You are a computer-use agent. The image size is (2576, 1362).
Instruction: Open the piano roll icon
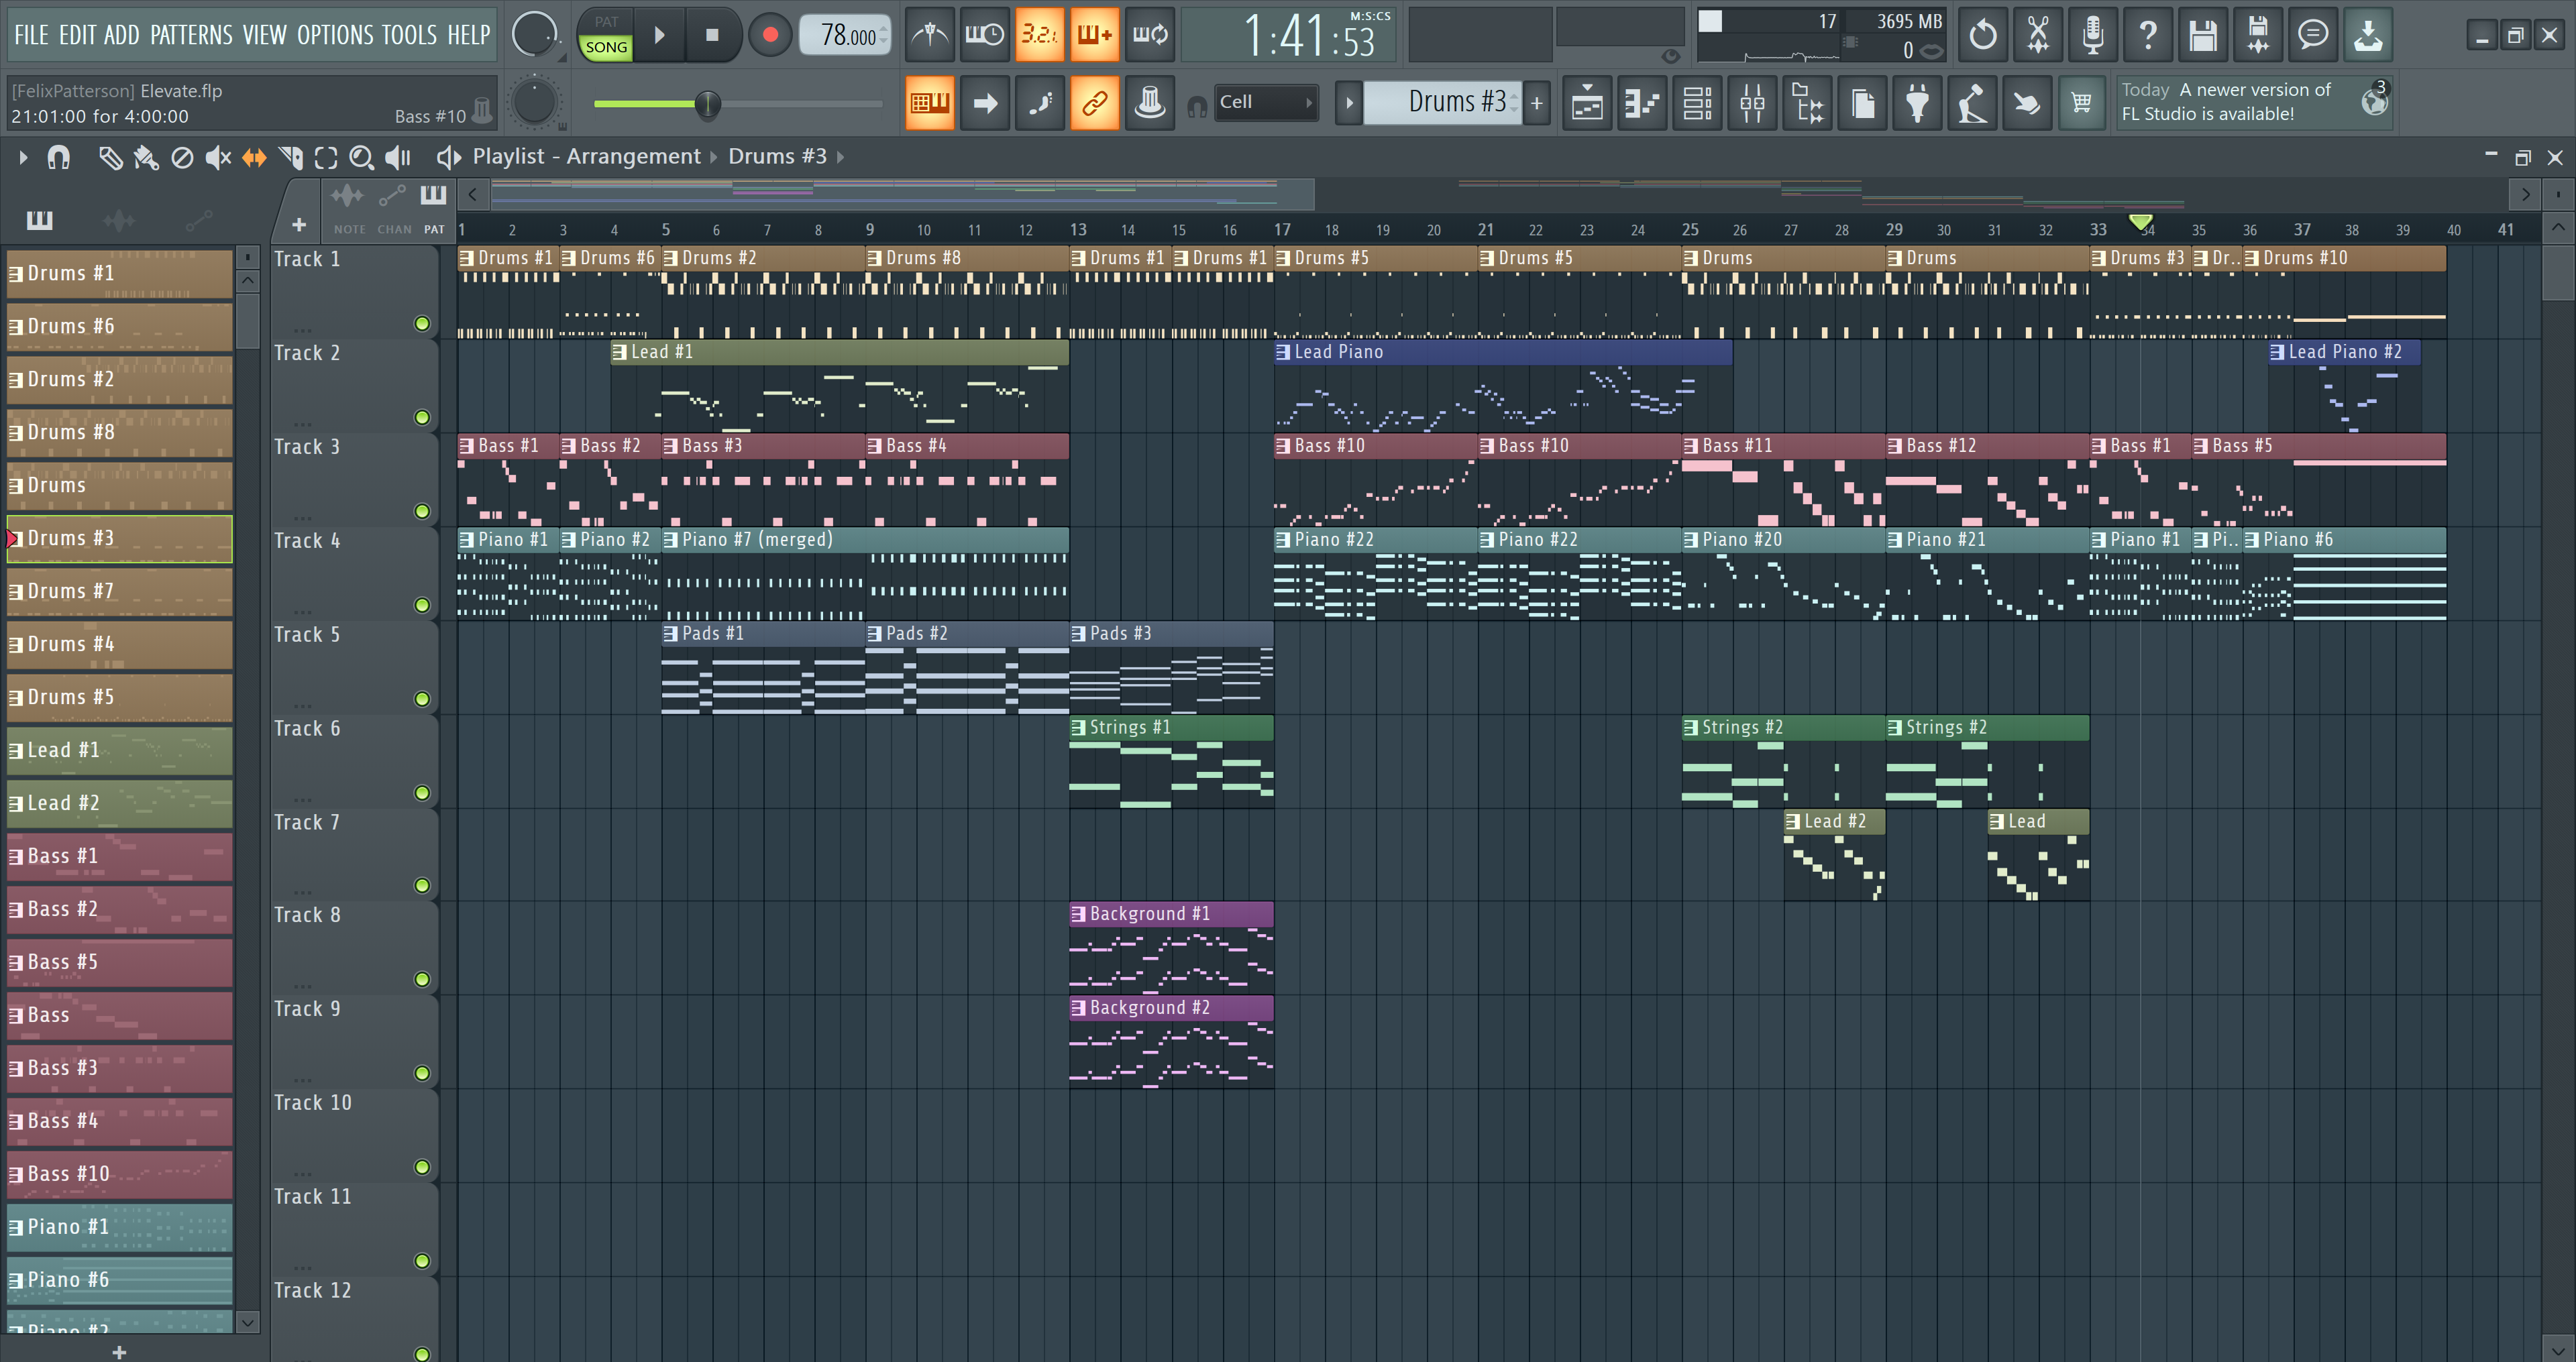click(x=1642, y=103)
